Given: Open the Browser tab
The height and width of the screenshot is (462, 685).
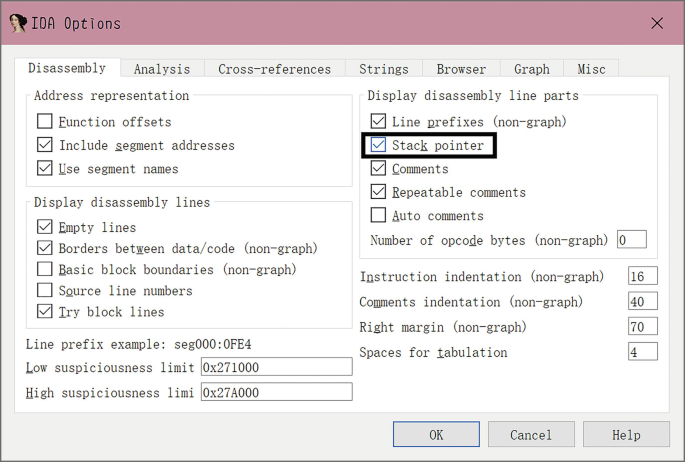Looking at the screenshot, I should tap(461, 69).
